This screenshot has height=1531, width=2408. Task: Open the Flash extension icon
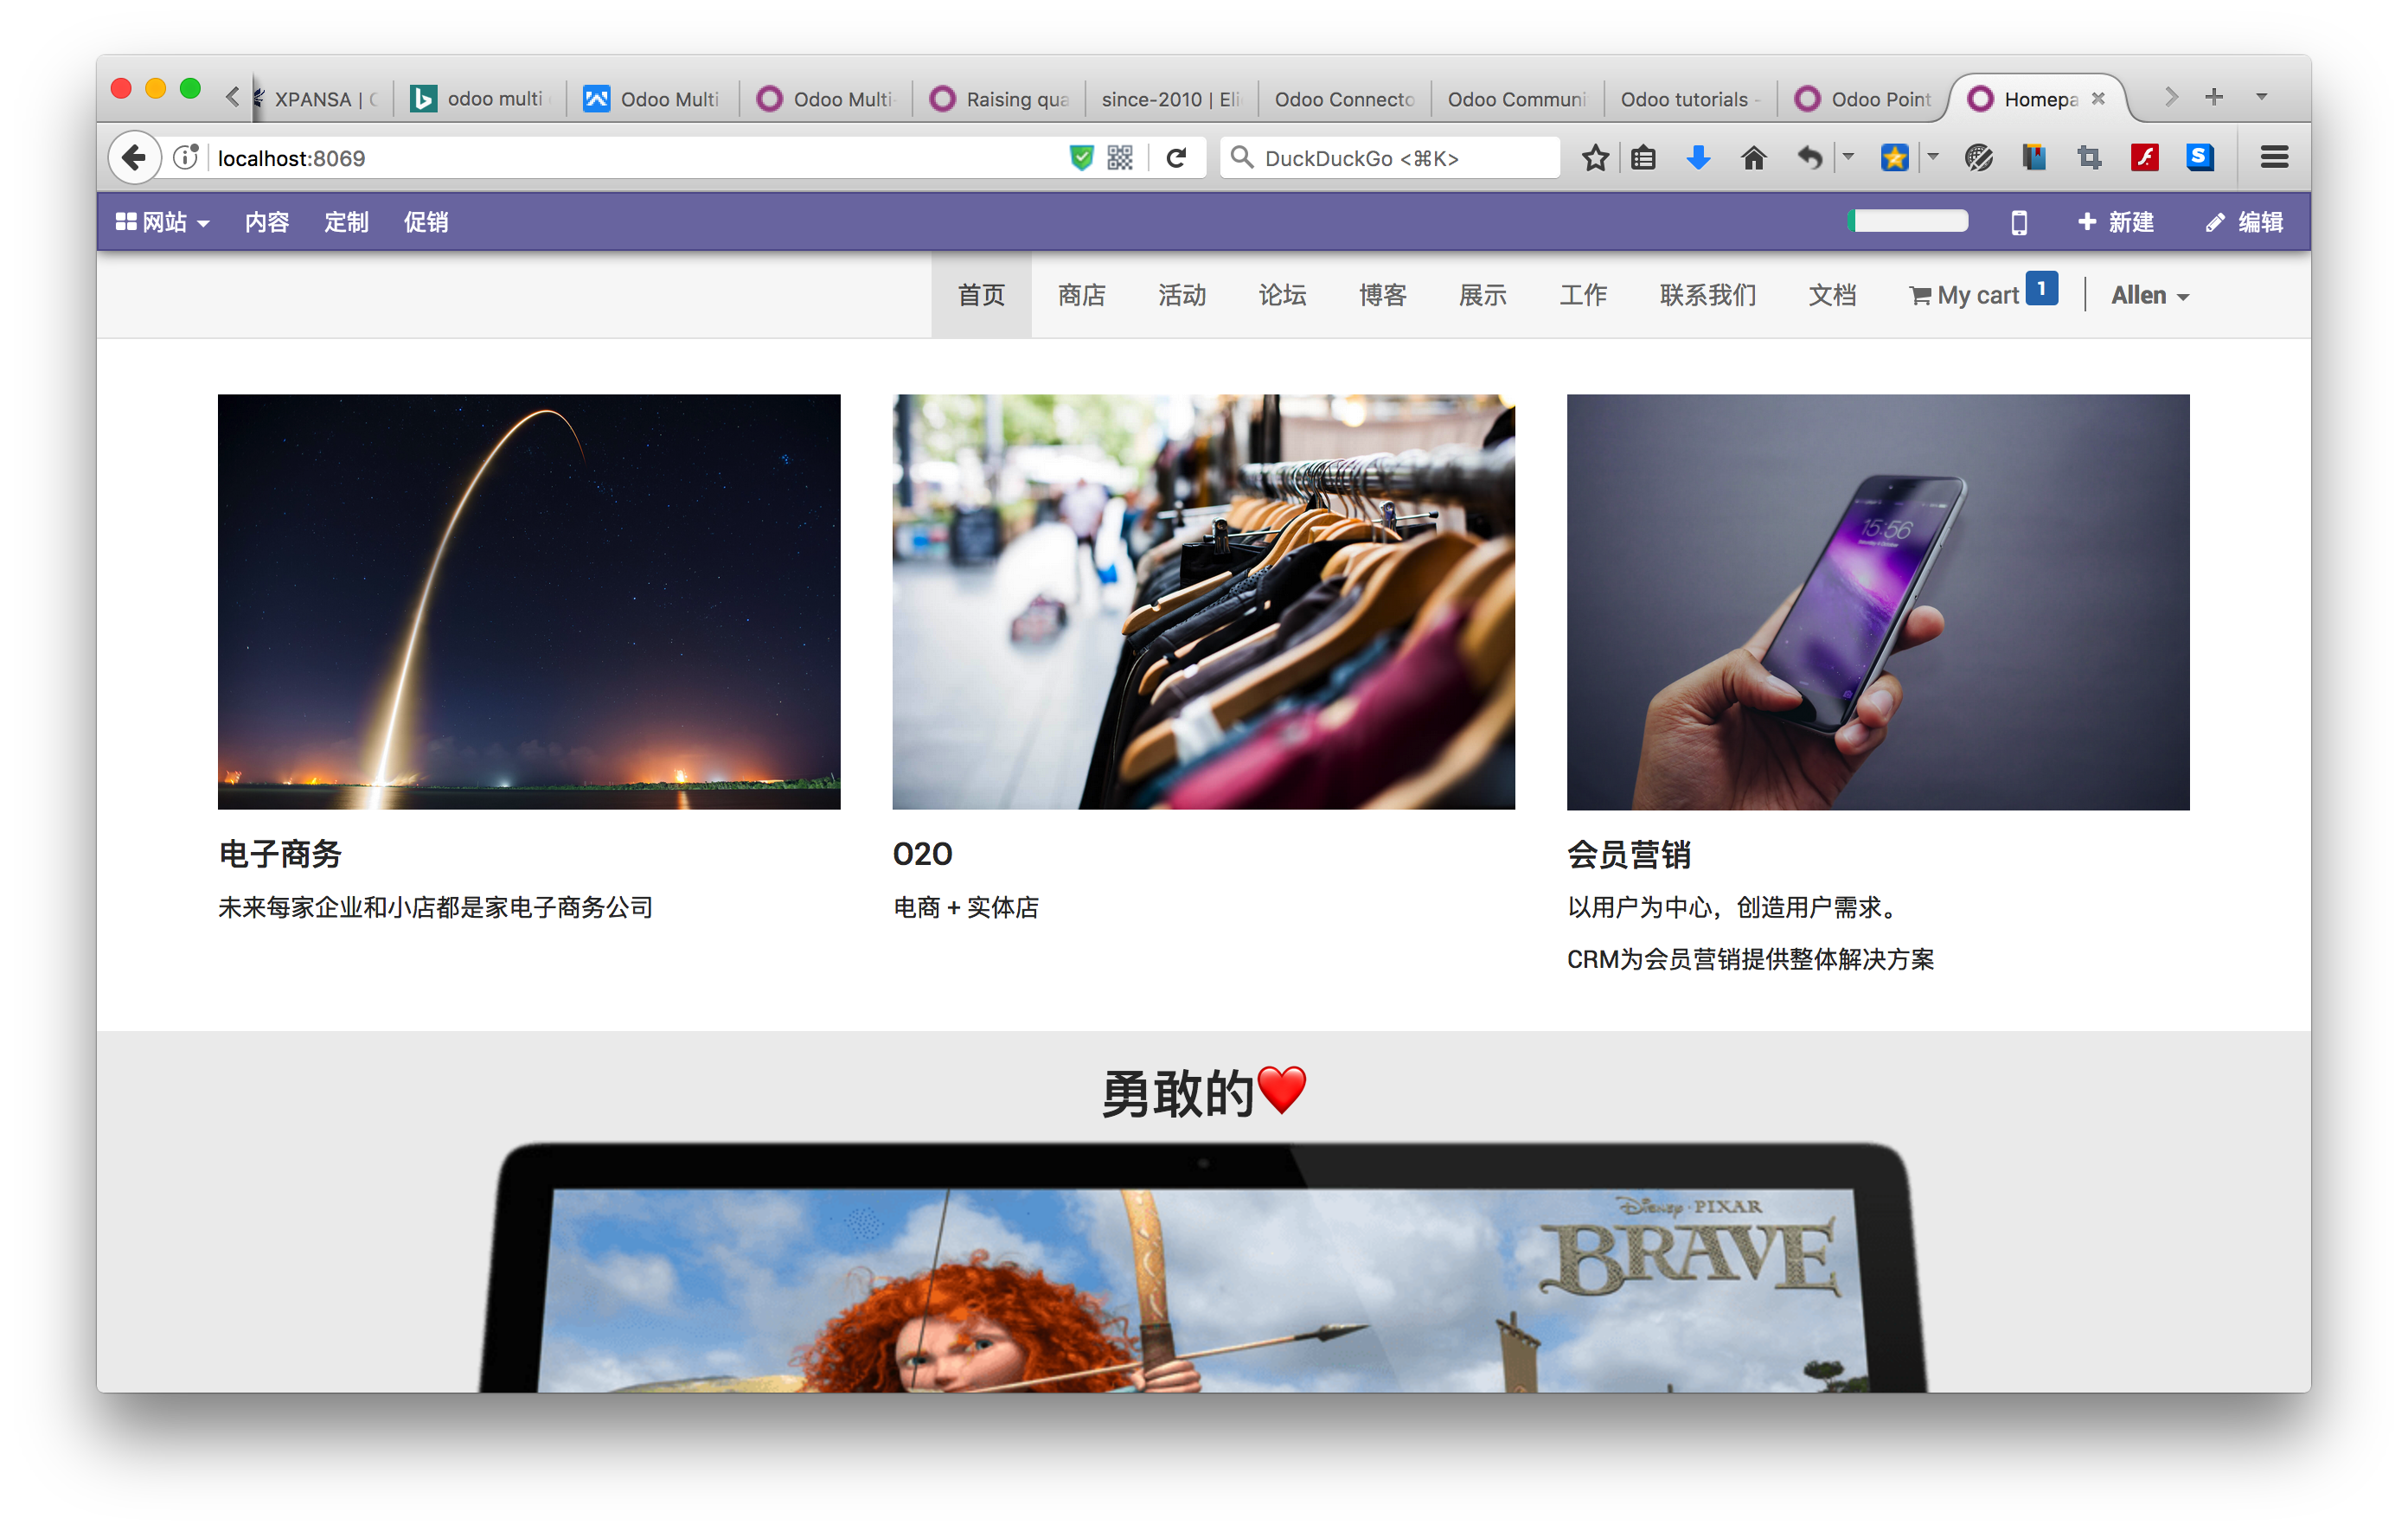2144,158
